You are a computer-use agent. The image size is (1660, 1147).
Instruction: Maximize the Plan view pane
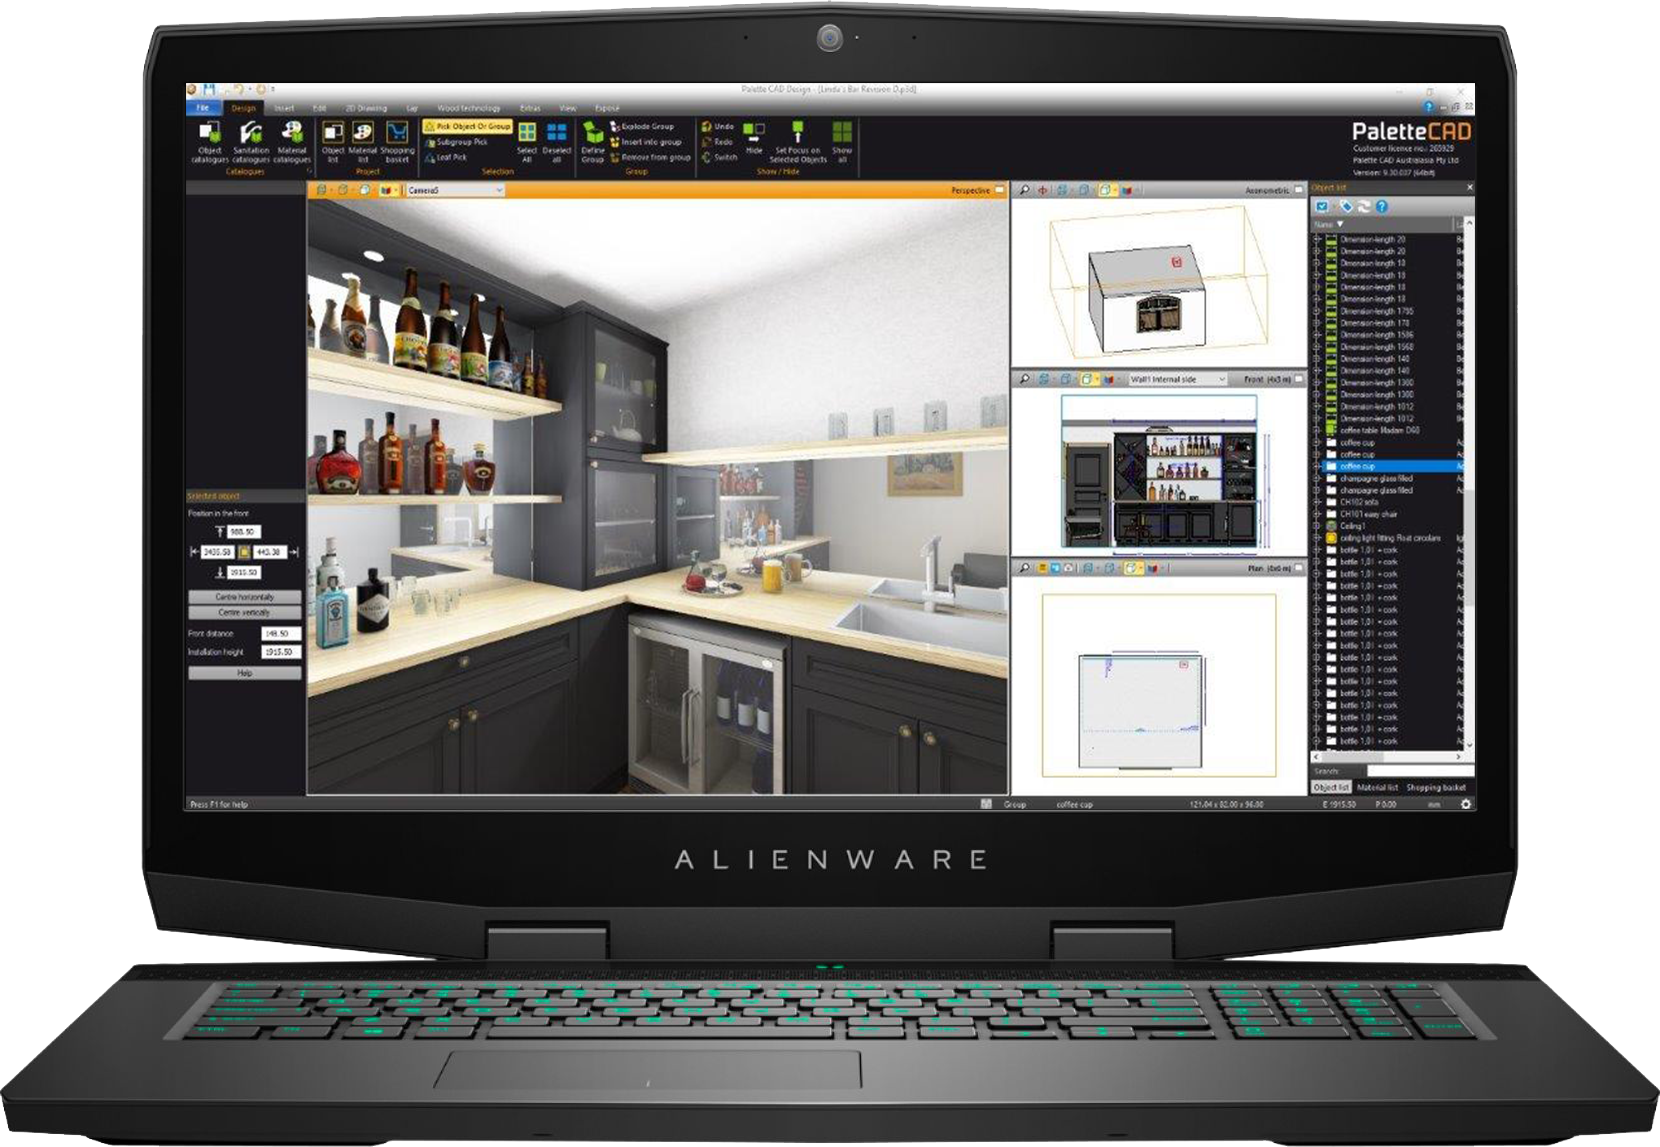point(1299,568)
